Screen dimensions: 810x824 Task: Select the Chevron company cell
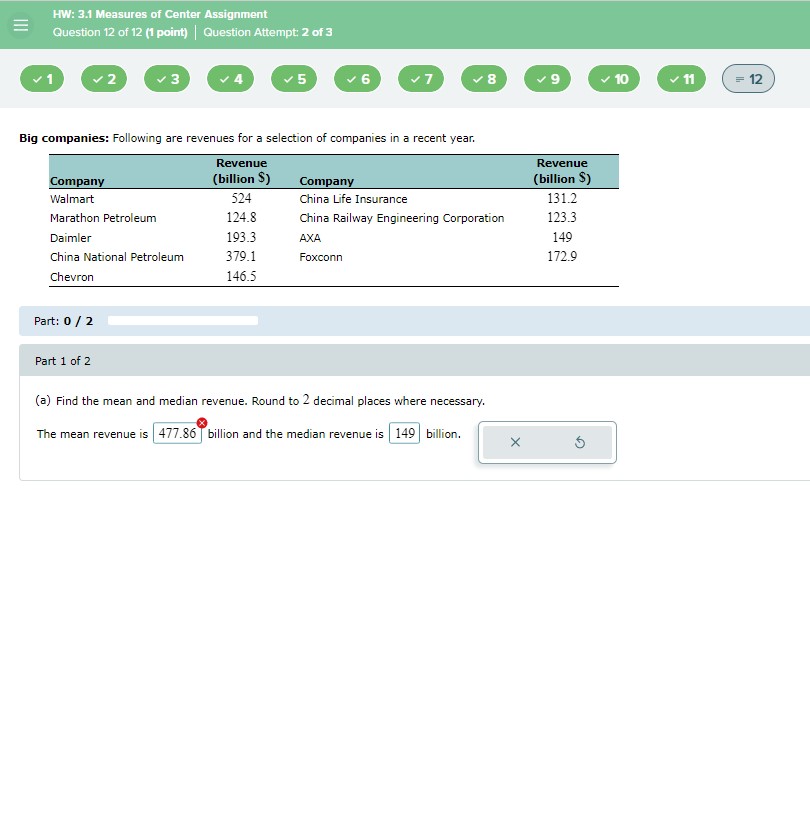(72, 277)
